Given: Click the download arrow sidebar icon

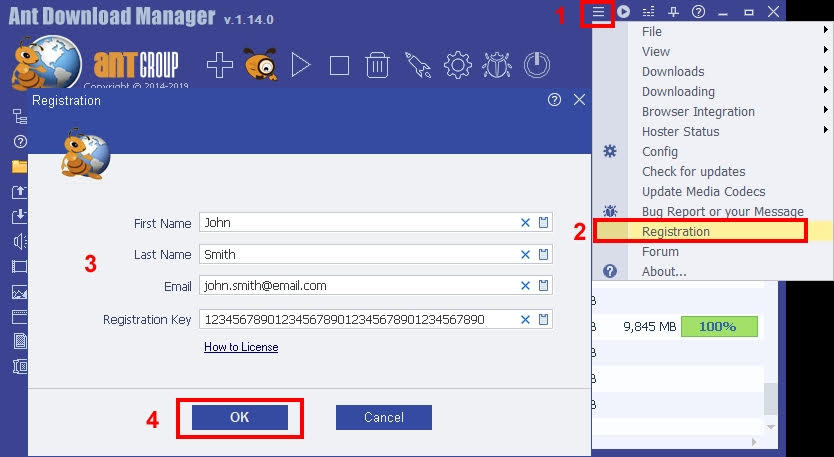Looking at the screenshot, I should (x=20, y=217).
